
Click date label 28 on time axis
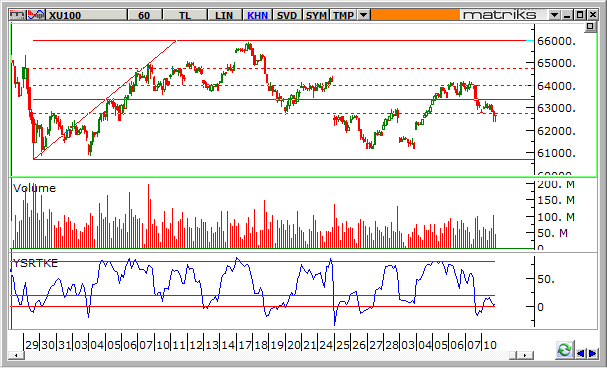pos(391,344)
